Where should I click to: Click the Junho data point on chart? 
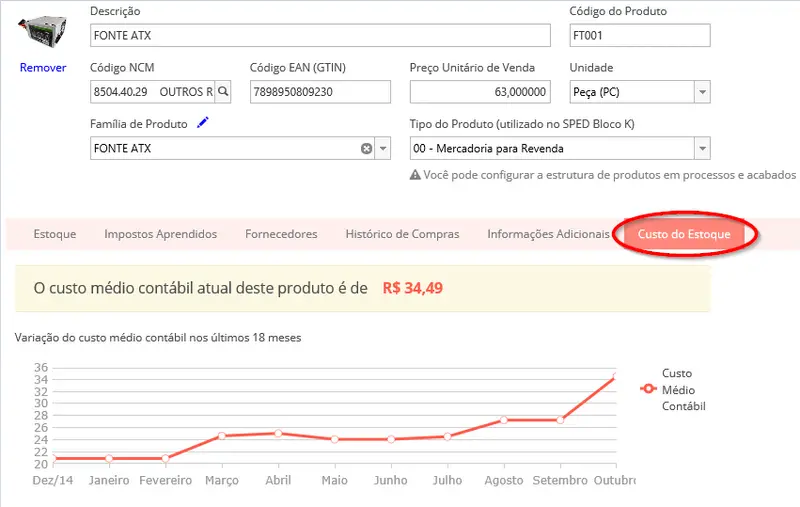(x=391, y=439)
